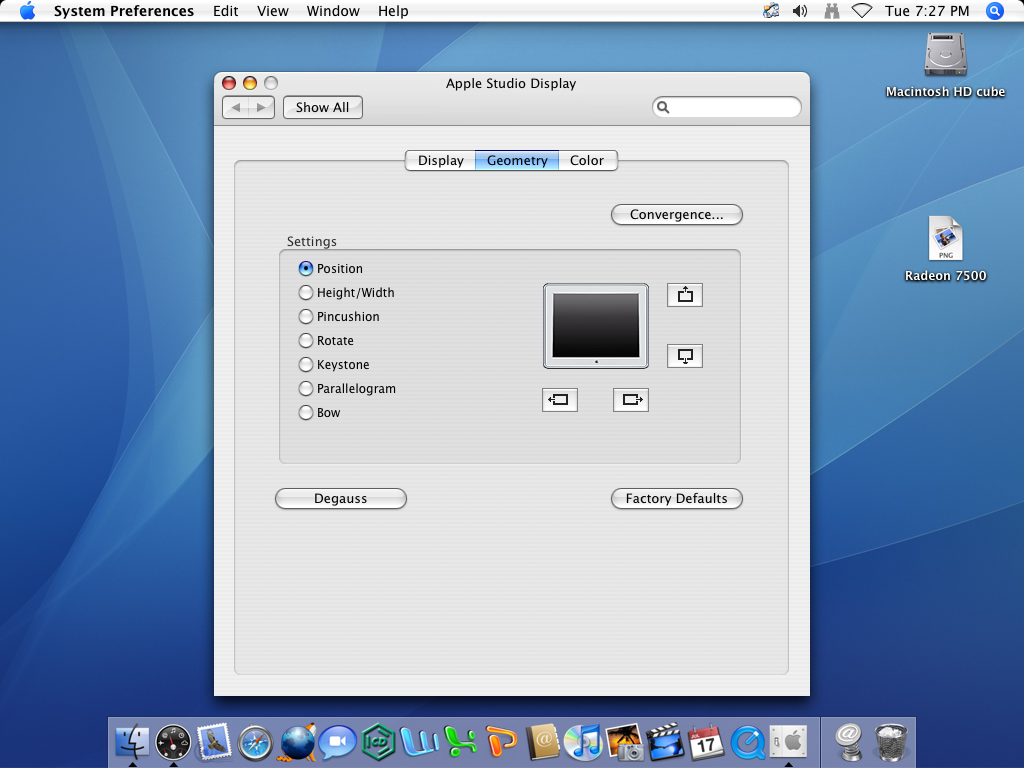Go back with the left arrow button
This screenshot has width=1024, height=768.
tap(236, 107)
